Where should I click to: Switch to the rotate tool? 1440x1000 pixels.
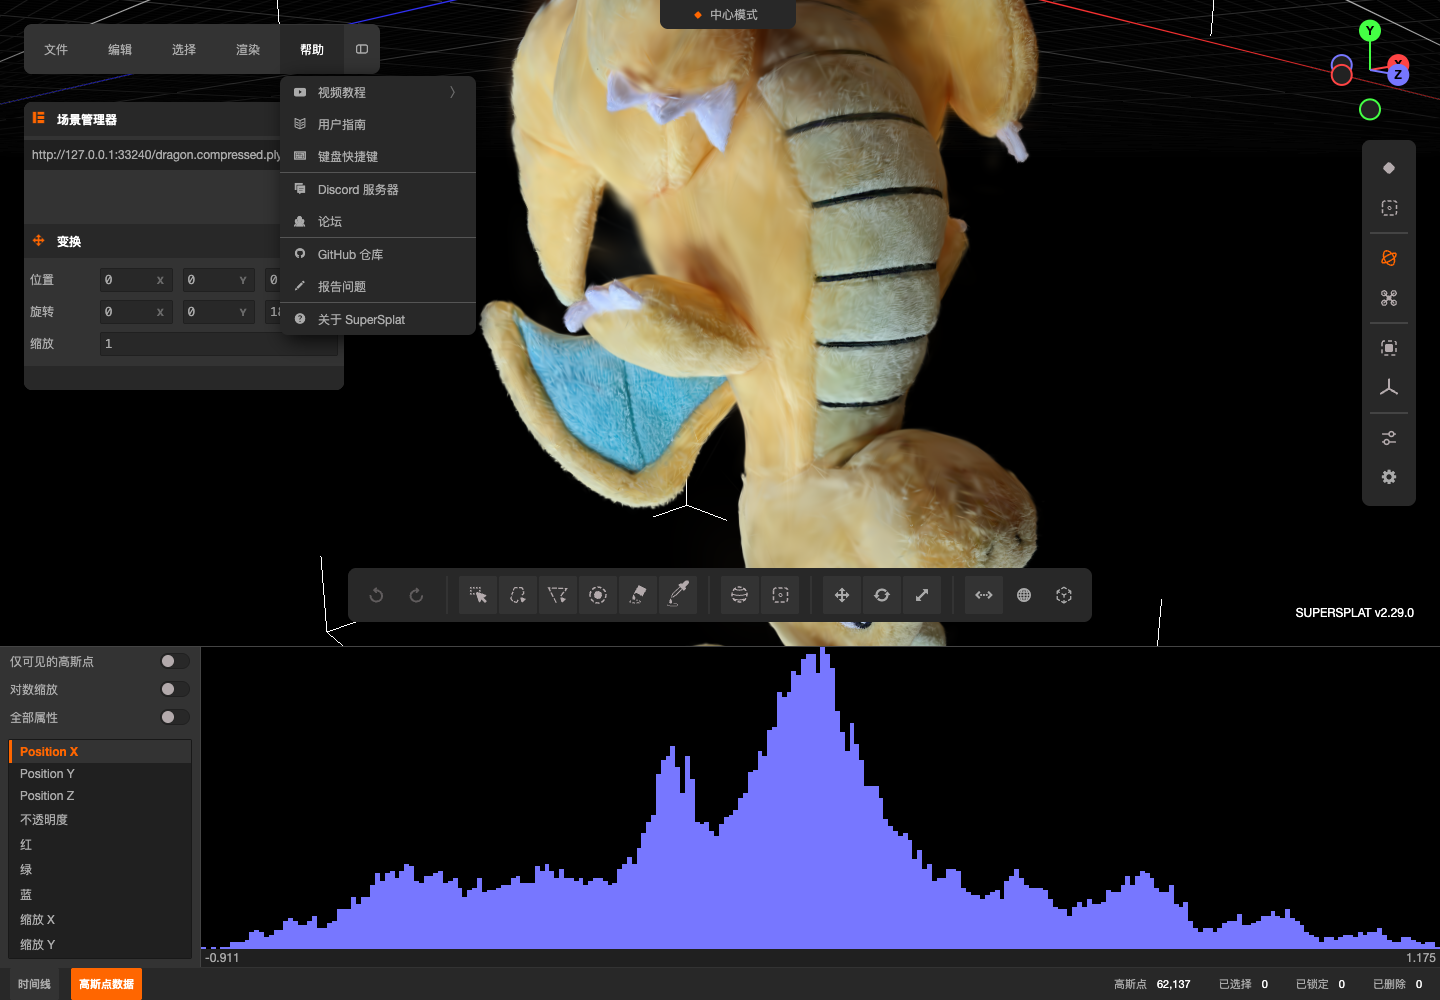(882, 595)
